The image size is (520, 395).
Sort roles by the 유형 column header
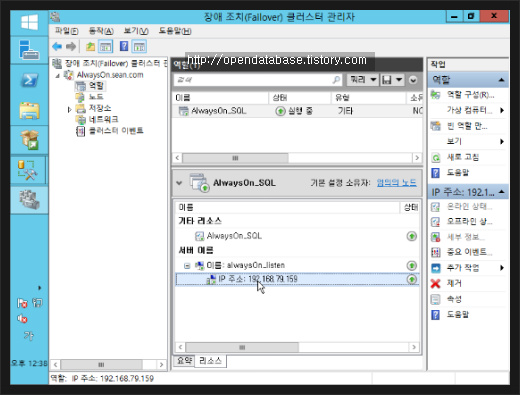[369, 98]
